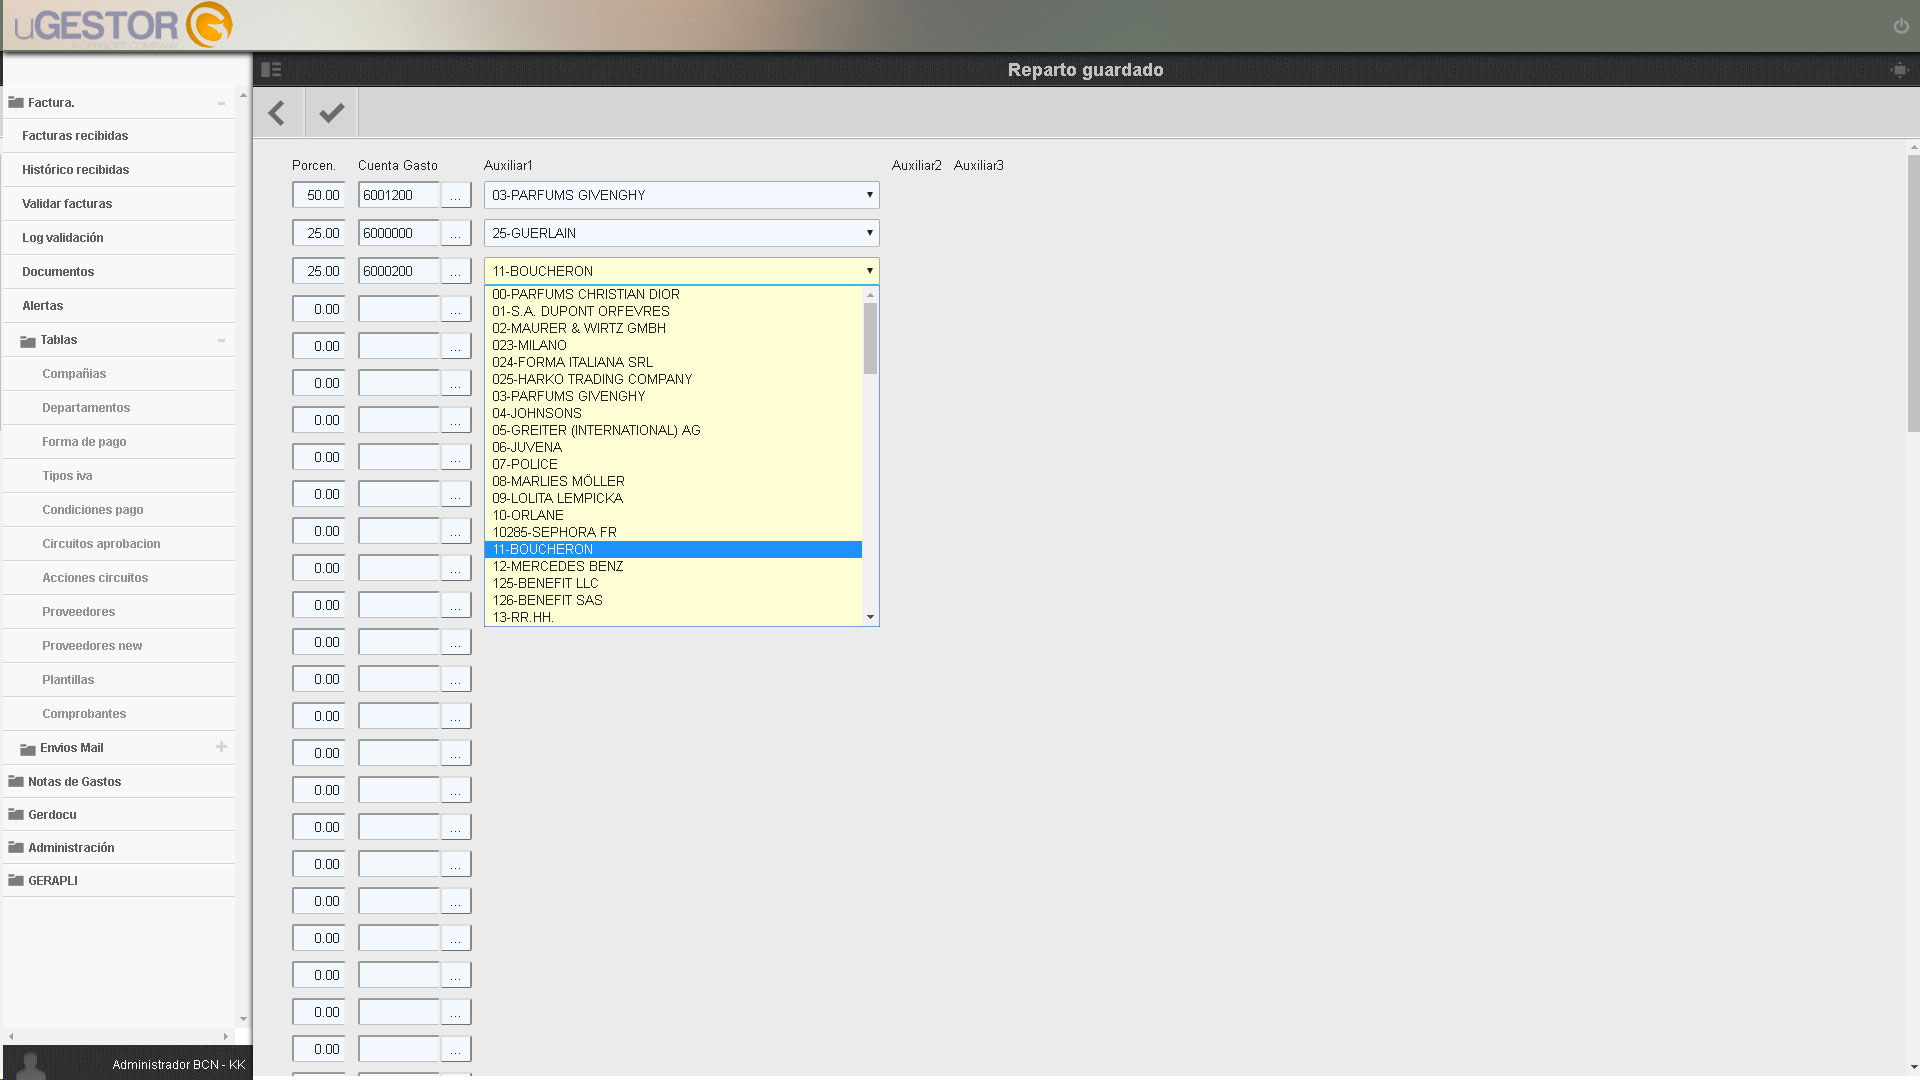Click lookup button for account 6000000
Image resolution: width=1920 pixels, height=1080 pixels.
(456, 233)
